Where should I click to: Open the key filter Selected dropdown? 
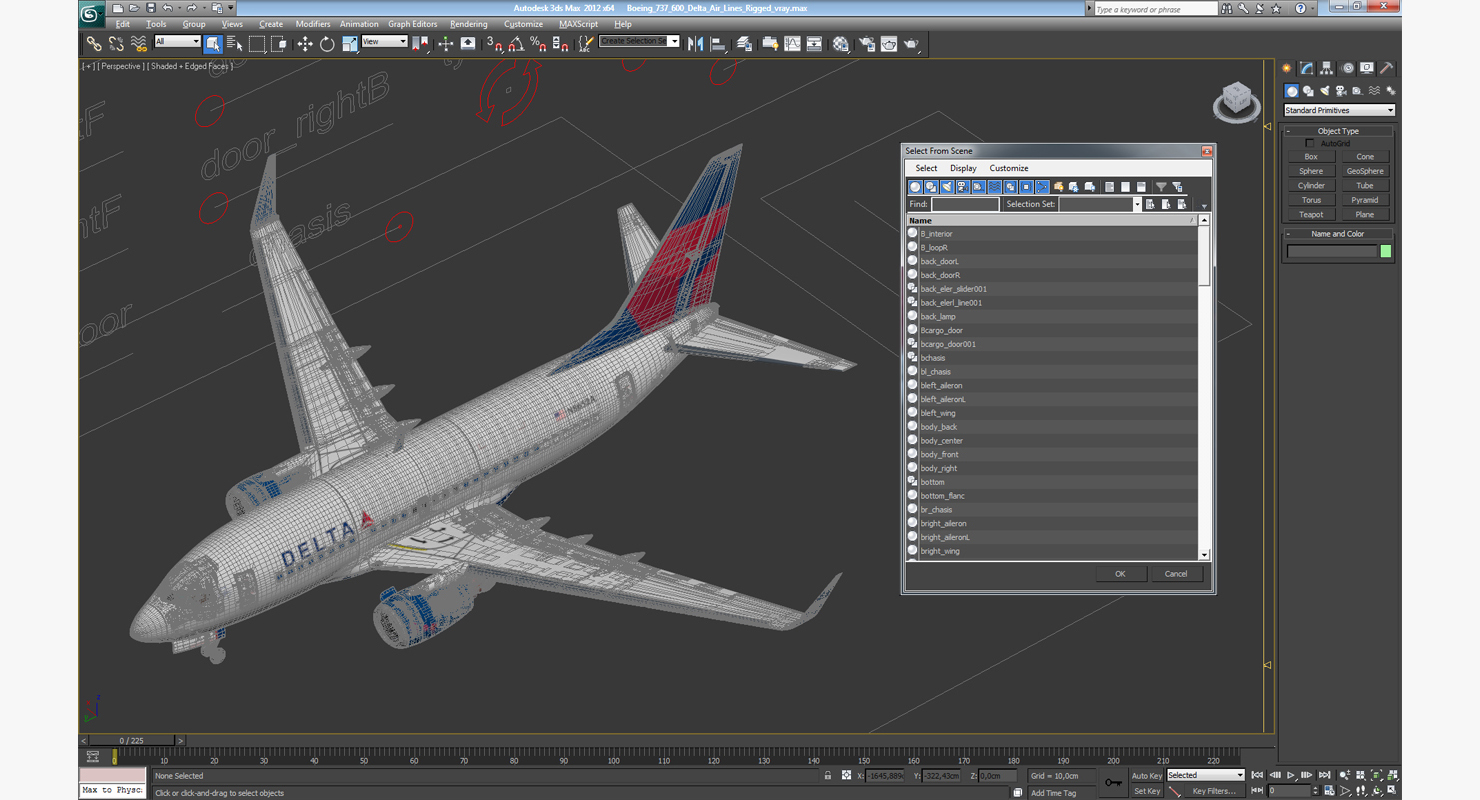[1206, 775]
